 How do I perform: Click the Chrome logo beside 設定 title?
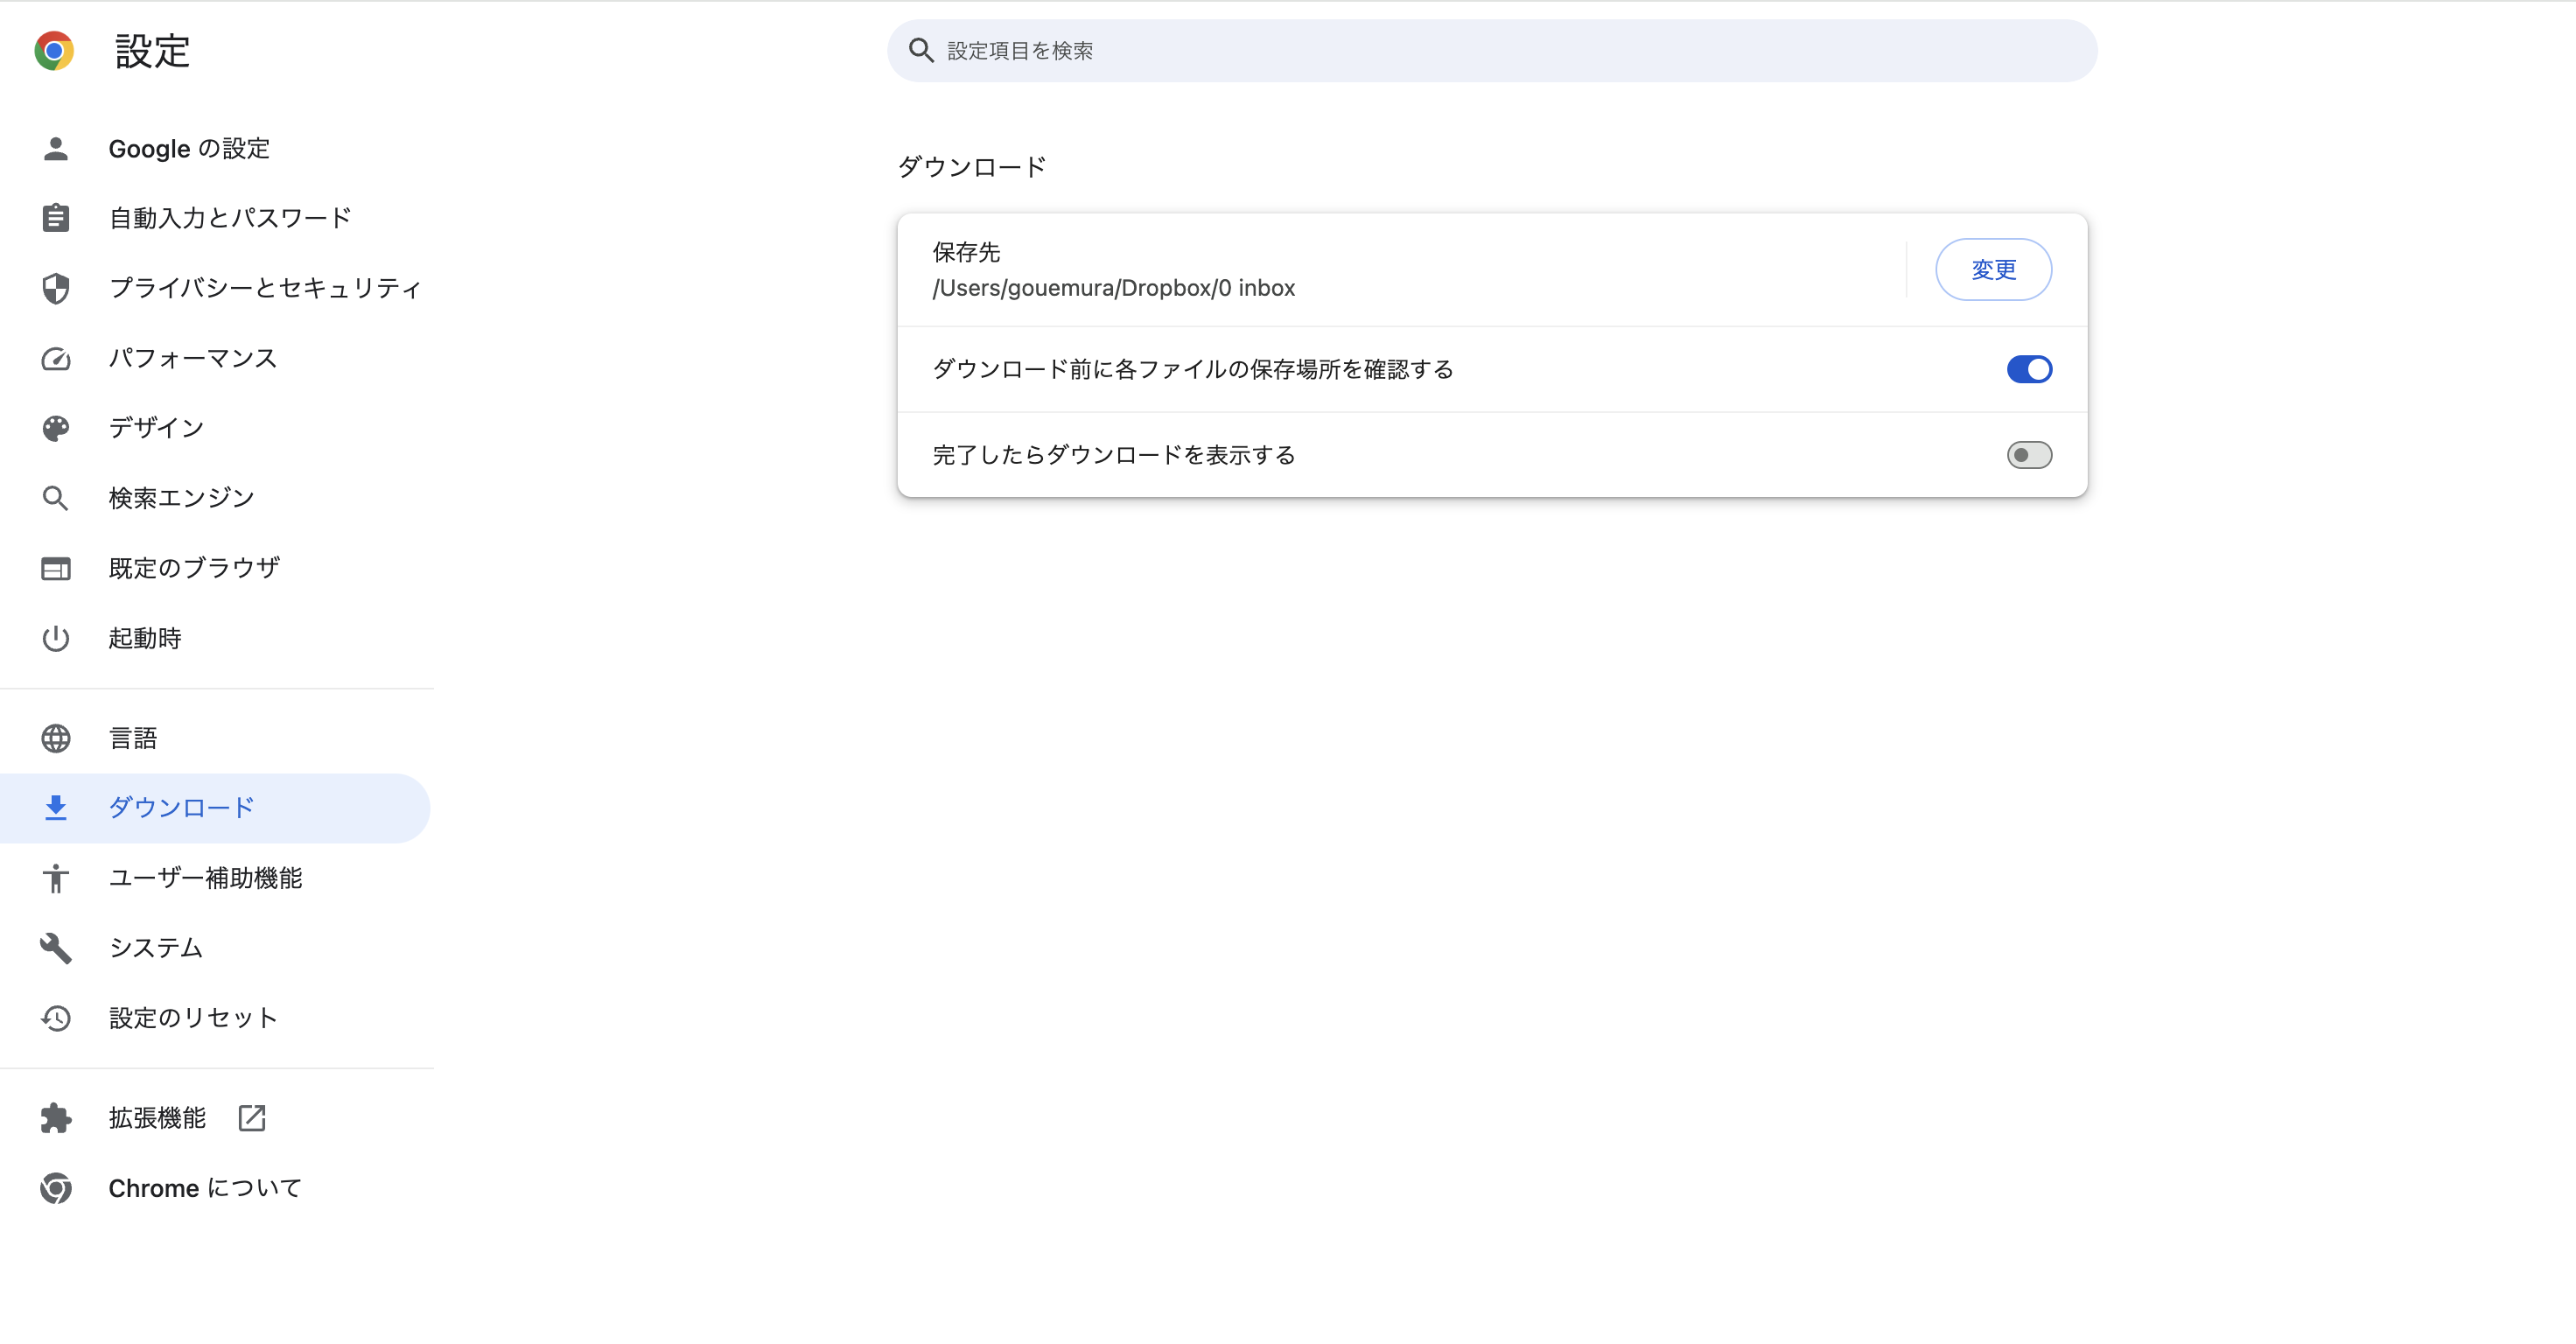point(54,50)
